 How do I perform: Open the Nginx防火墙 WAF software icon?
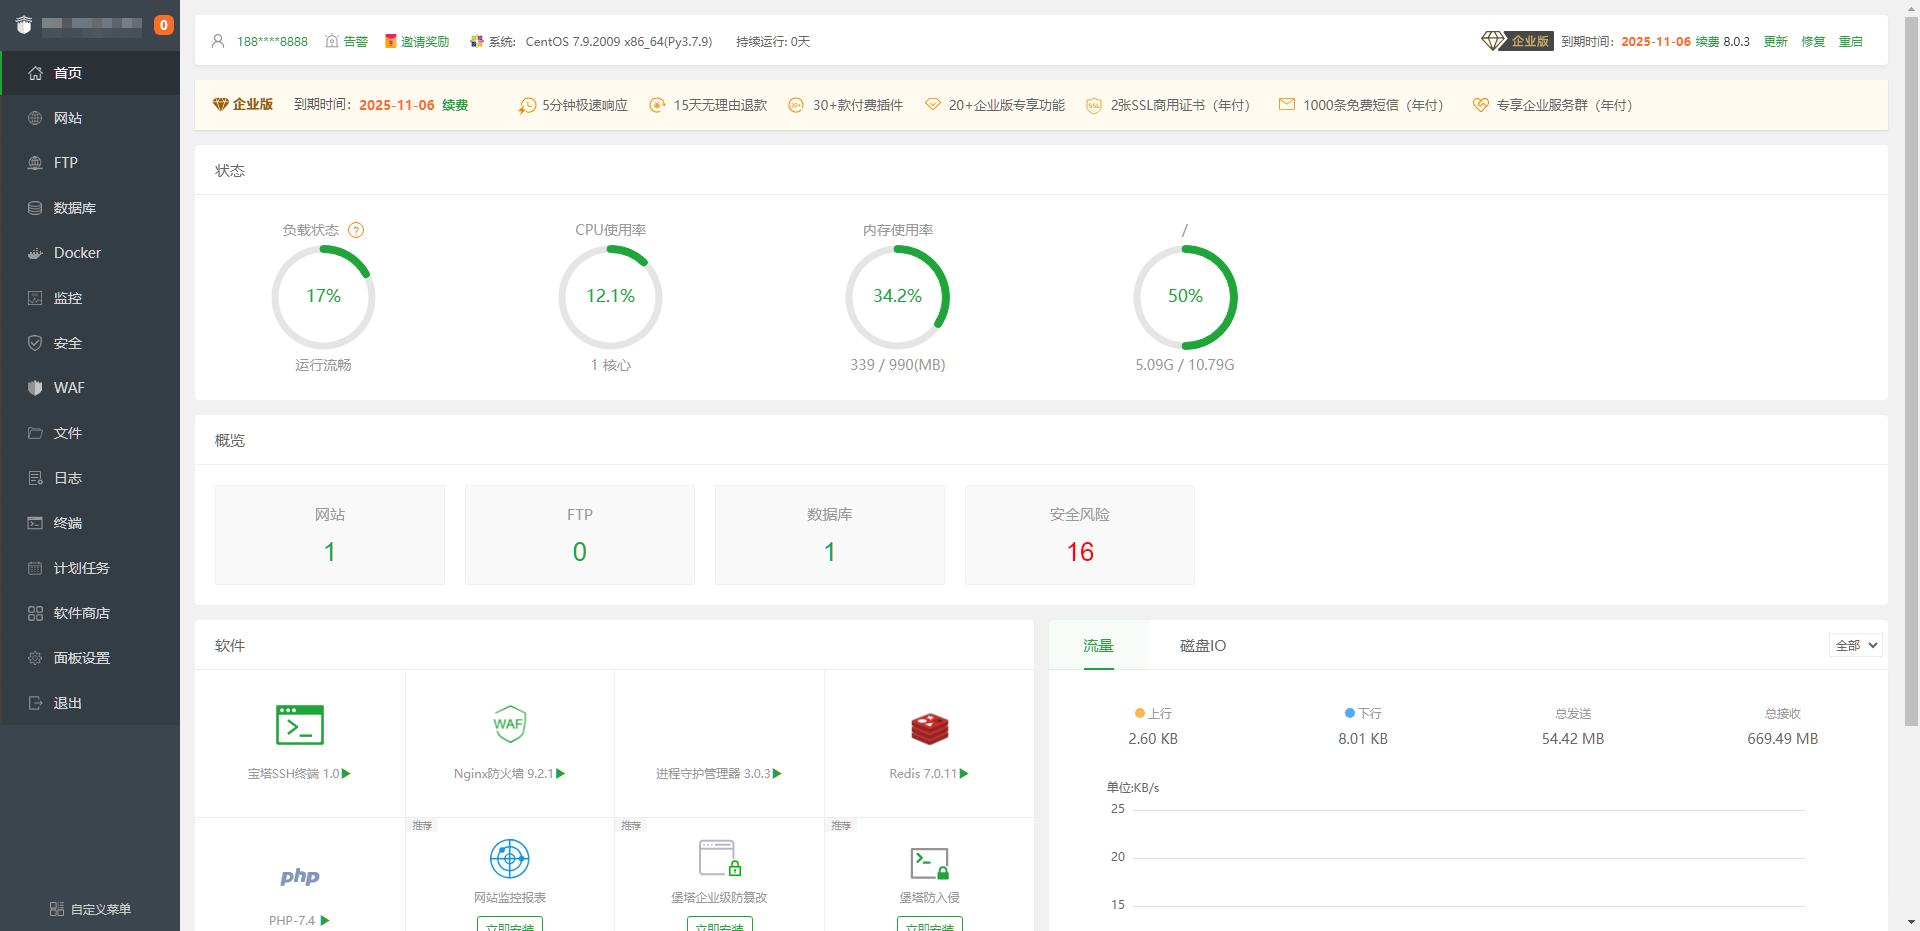510,724
